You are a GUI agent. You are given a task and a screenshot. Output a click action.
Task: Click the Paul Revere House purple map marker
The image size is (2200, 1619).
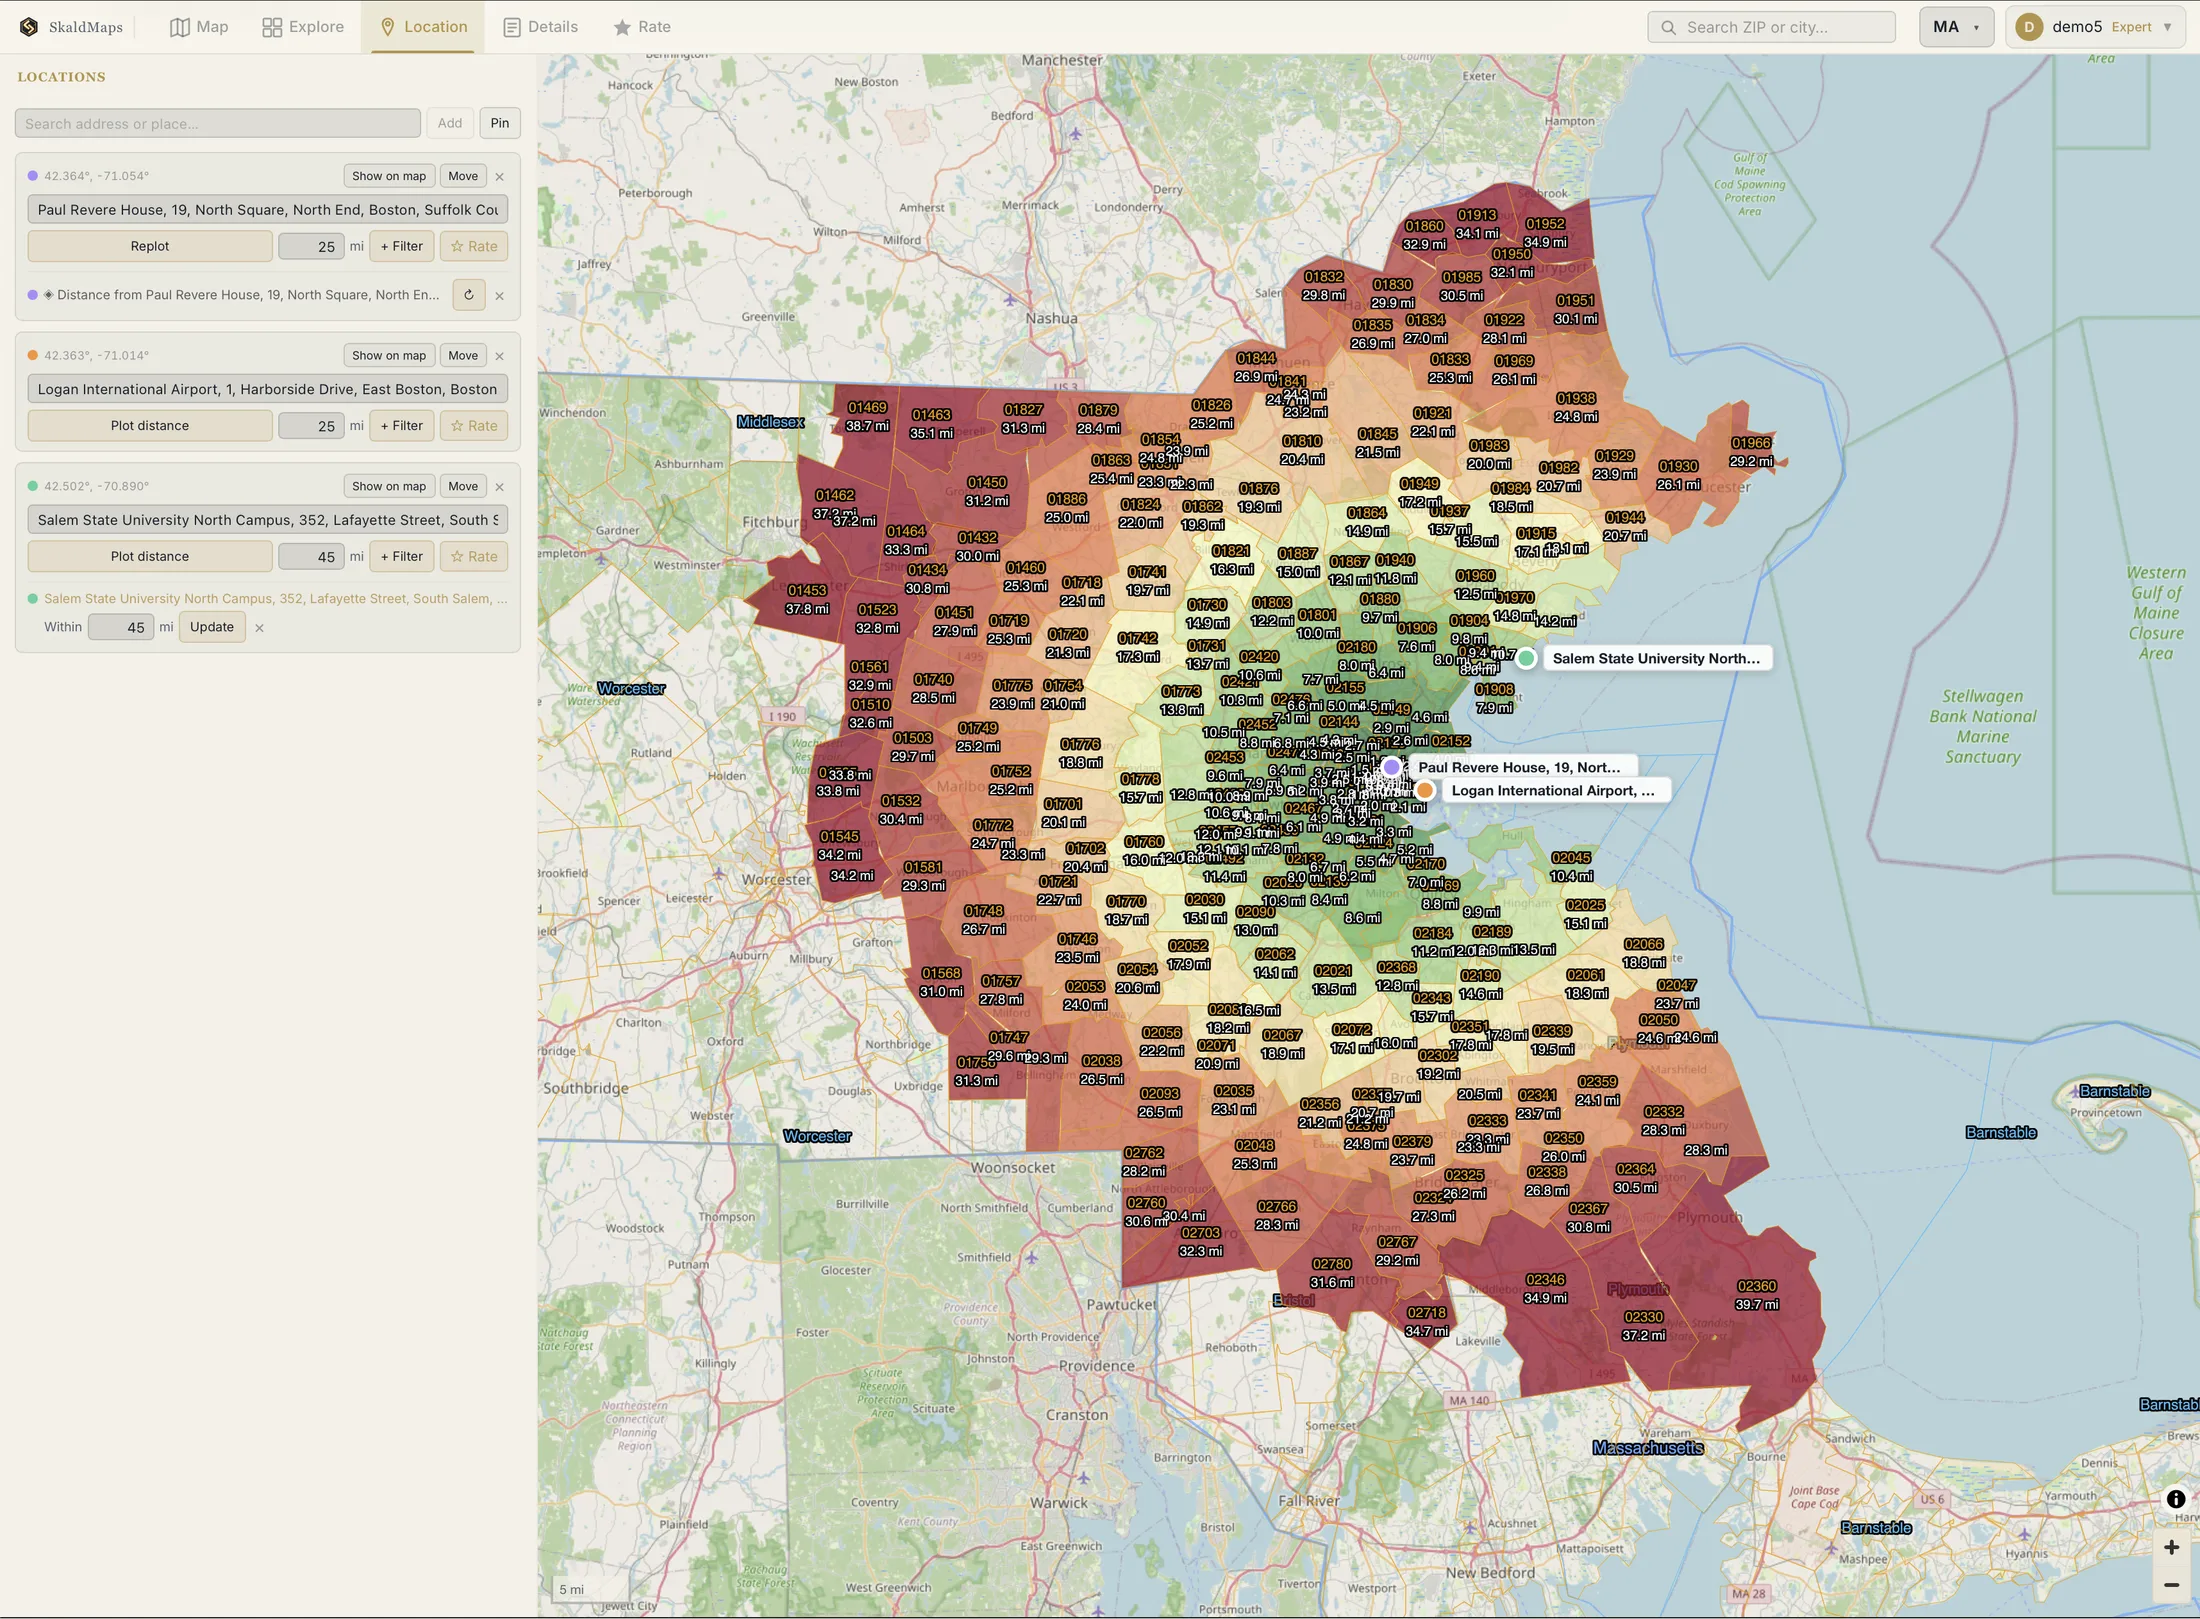point(1391,767)
